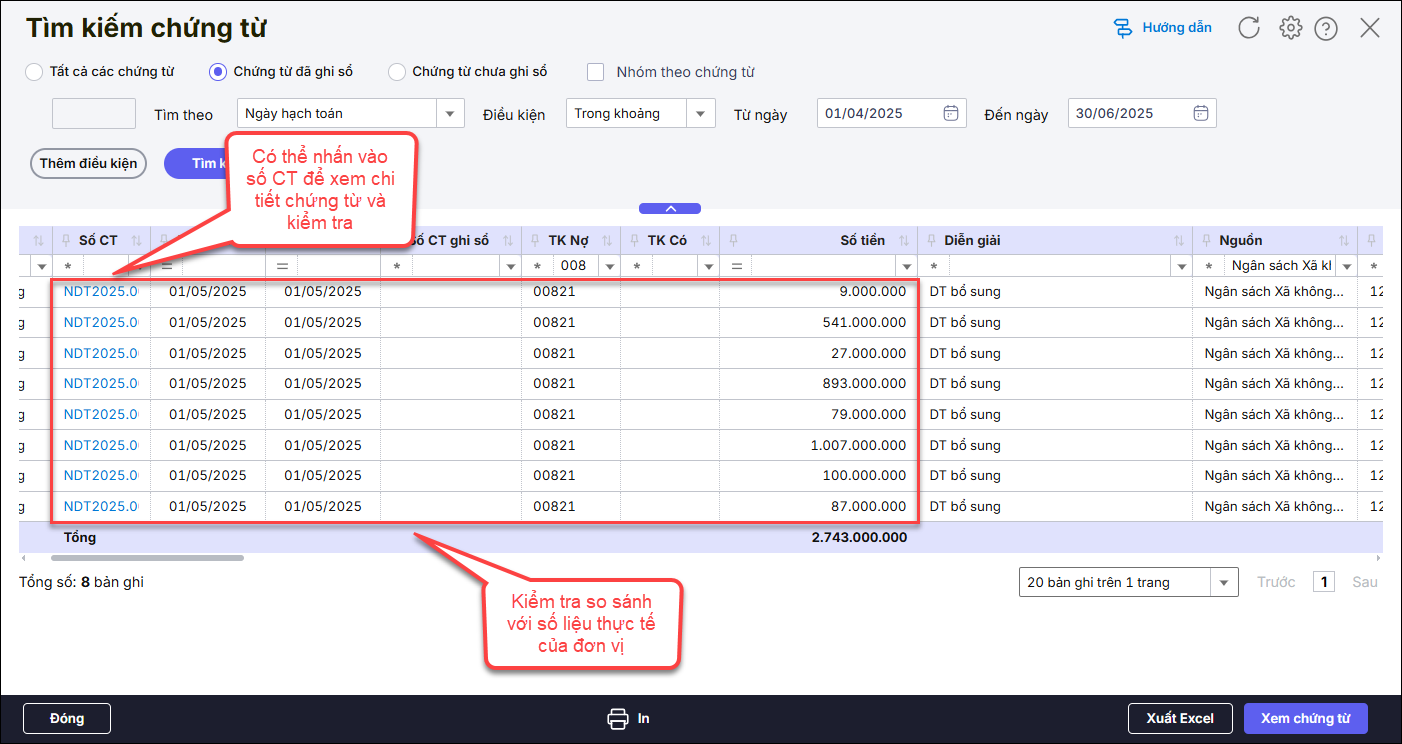Enable Nhóm theo chứng từ checkbox

click(x=596, y=72)
